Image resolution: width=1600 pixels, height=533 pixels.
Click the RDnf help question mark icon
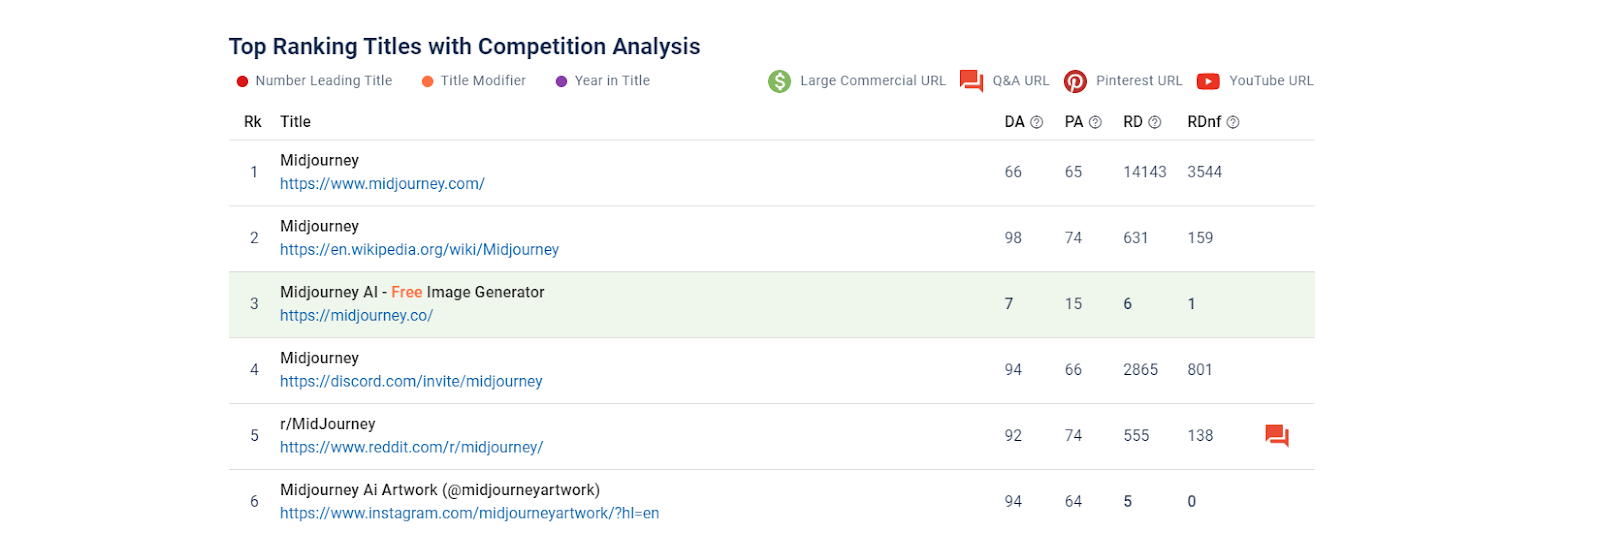coord(1233,122)
